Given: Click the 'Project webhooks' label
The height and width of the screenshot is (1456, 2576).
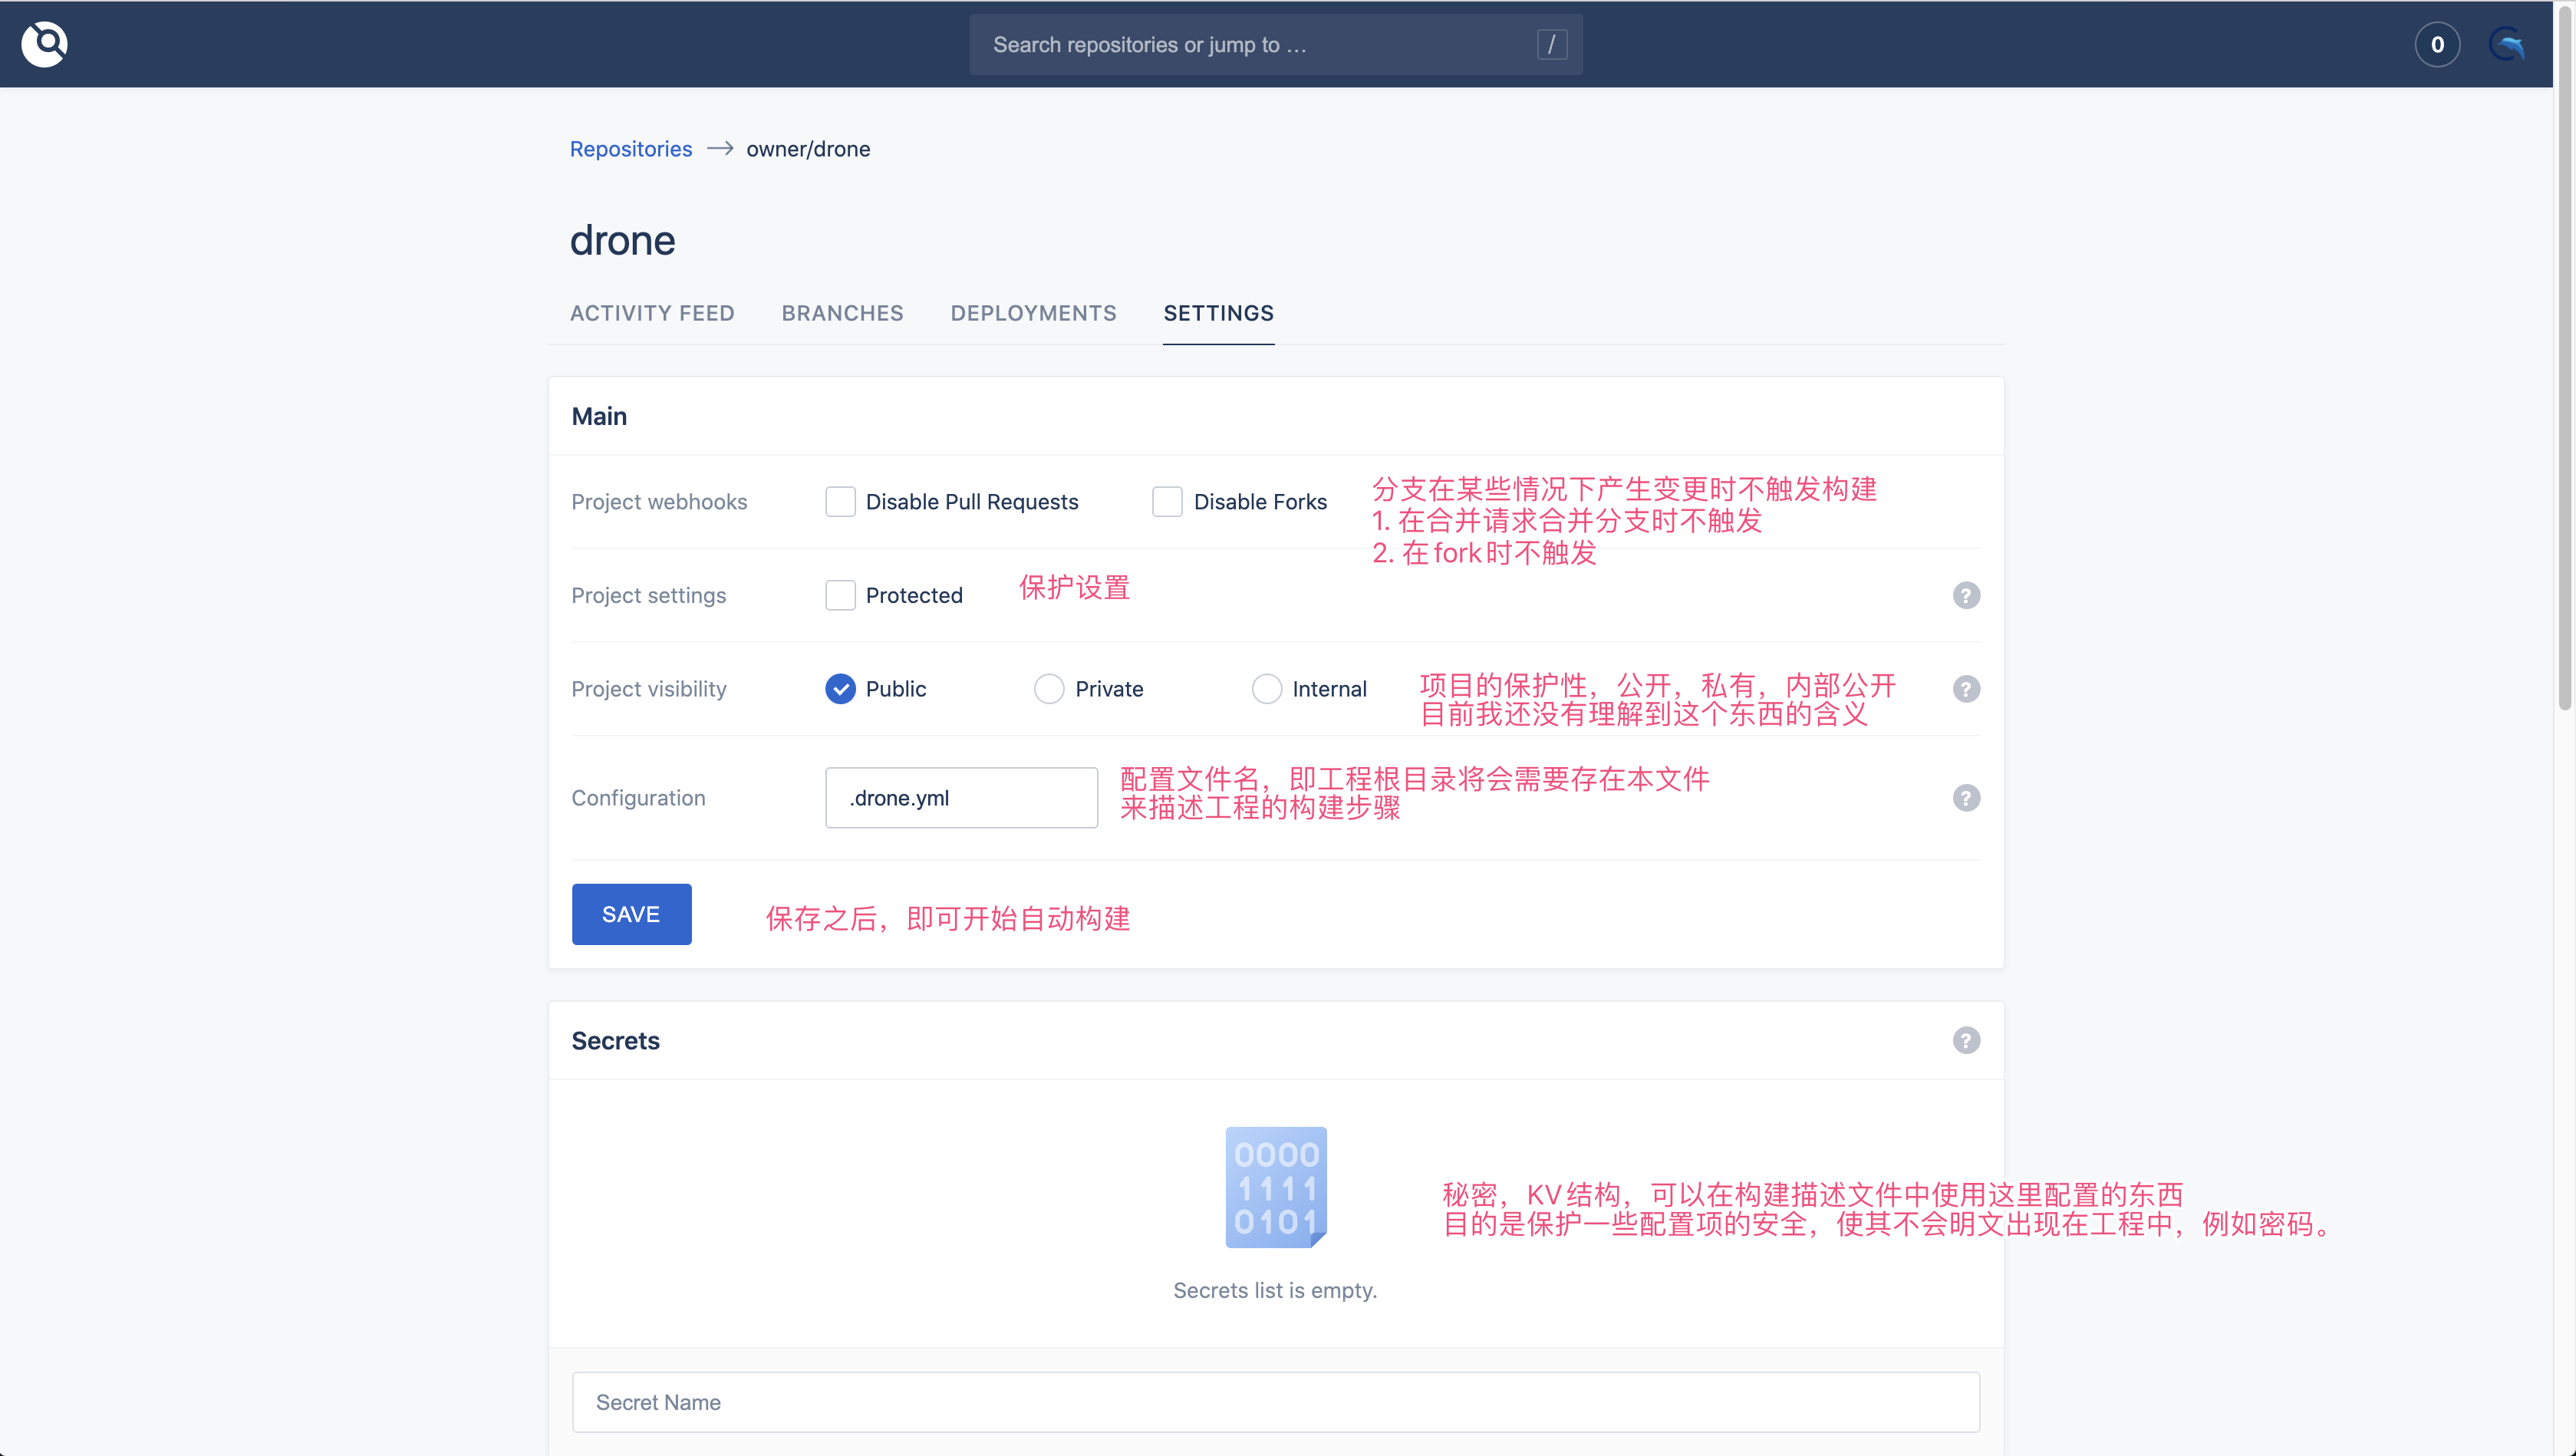Looking at the screenshot, I should coord(659,502).
